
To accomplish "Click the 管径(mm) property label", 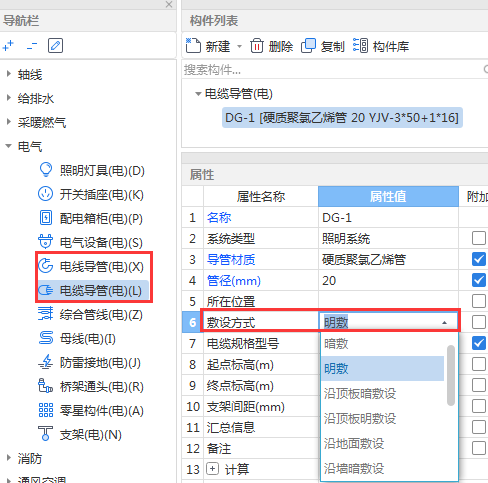I will (234, 281).
